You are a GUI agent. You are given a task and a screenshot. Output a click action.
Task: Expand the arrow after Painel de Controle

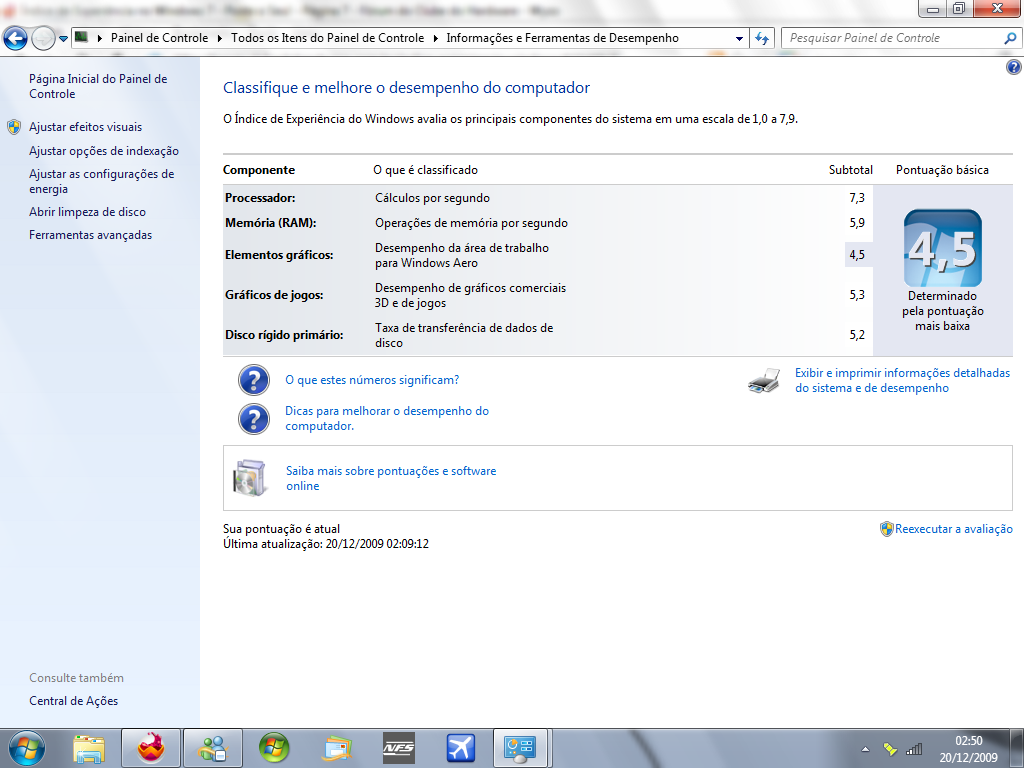pos(219,38)
